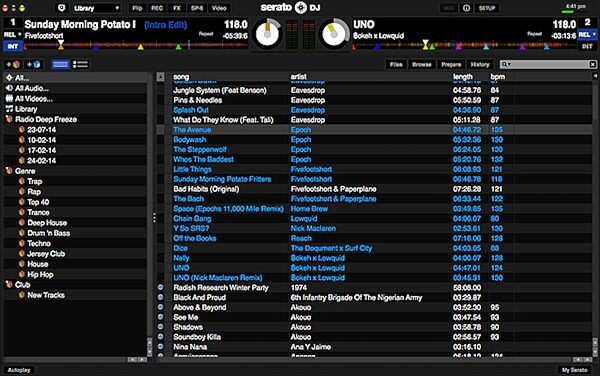Clear the search box with X
Viewport: 600px width, 376px height.
[x=593, y=64]
